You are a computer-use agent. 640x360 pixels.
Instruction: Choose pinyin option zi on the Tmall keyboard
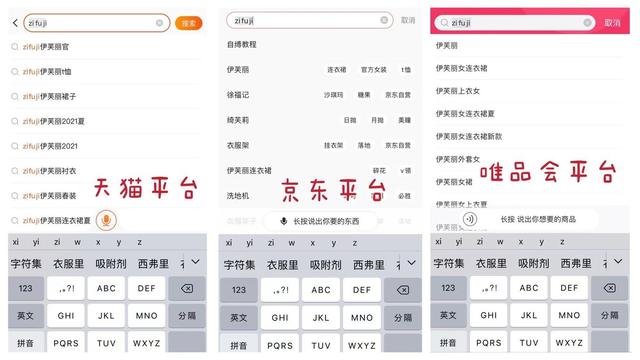(x=57, y=242)
